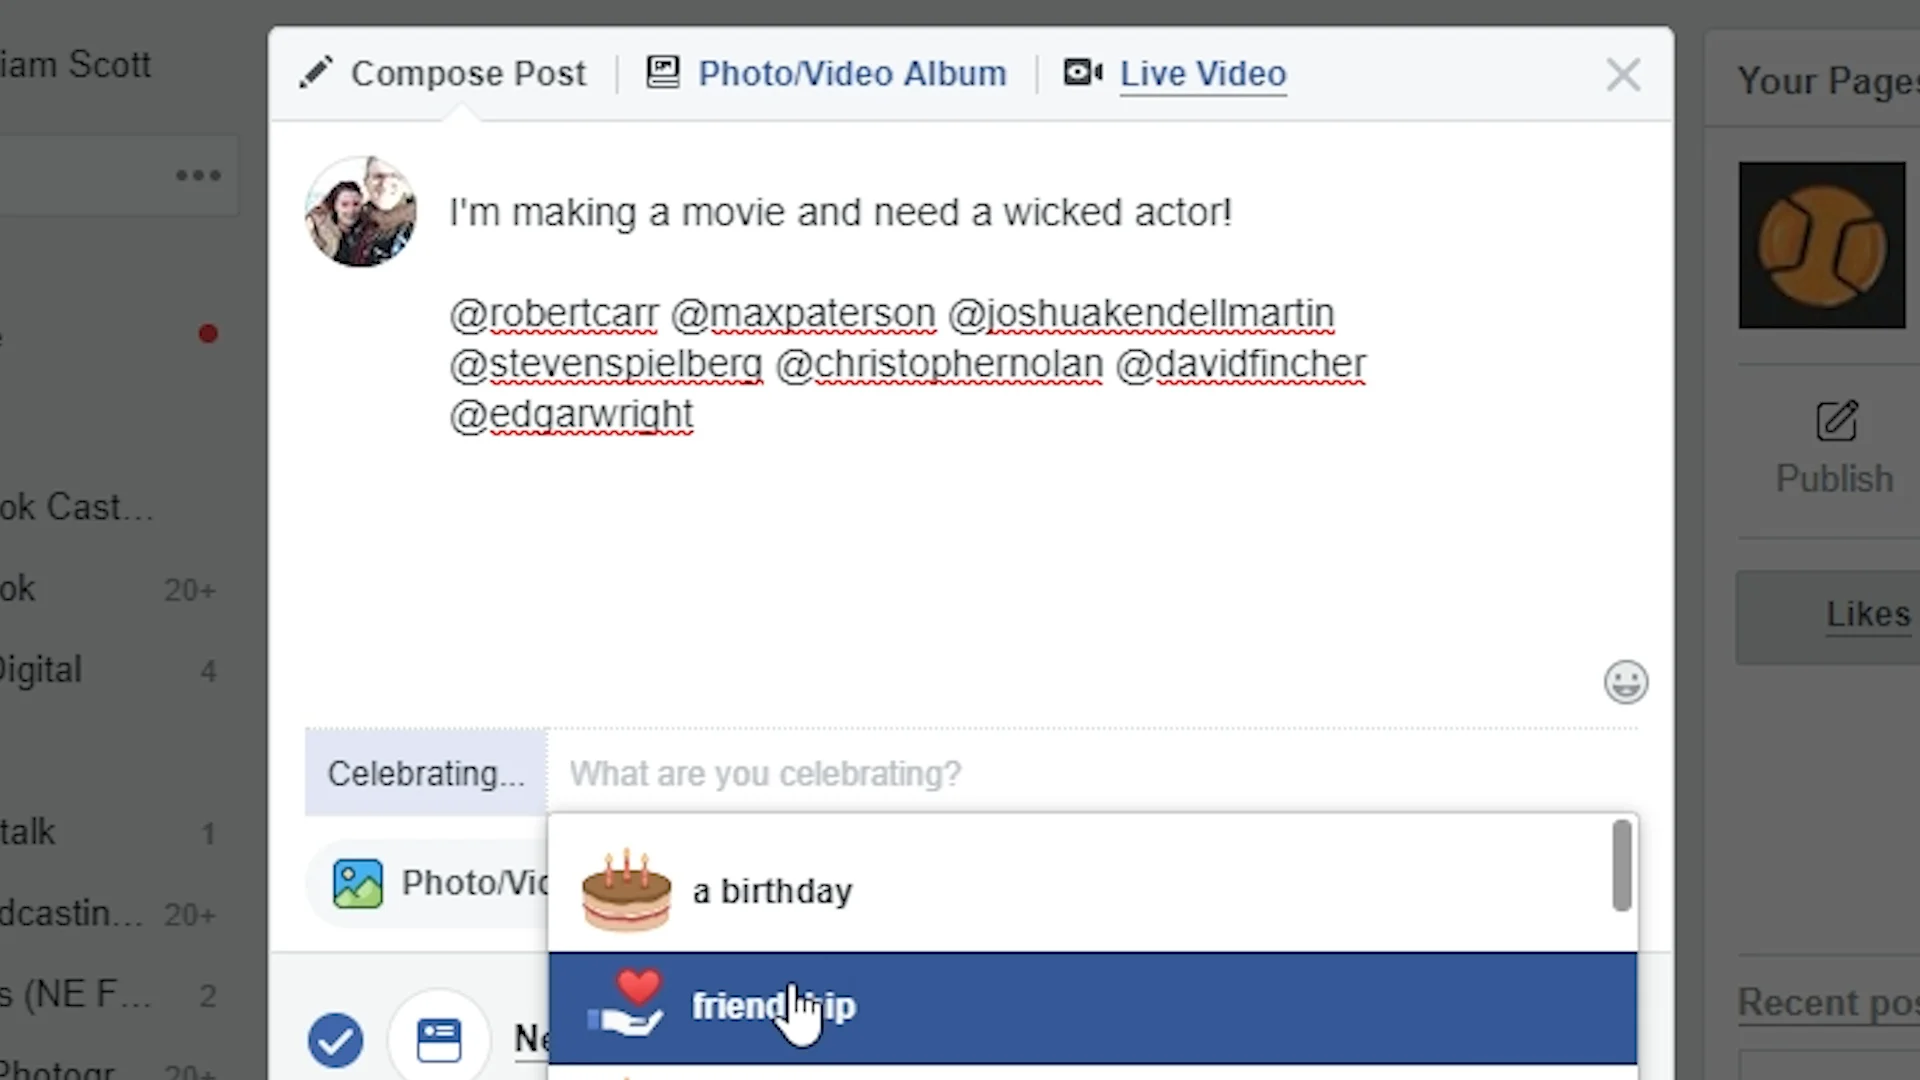Screen dimensions: 1920x1080
Task: Click the Publish label in the right panel
Action: [x=1835, y=479]
